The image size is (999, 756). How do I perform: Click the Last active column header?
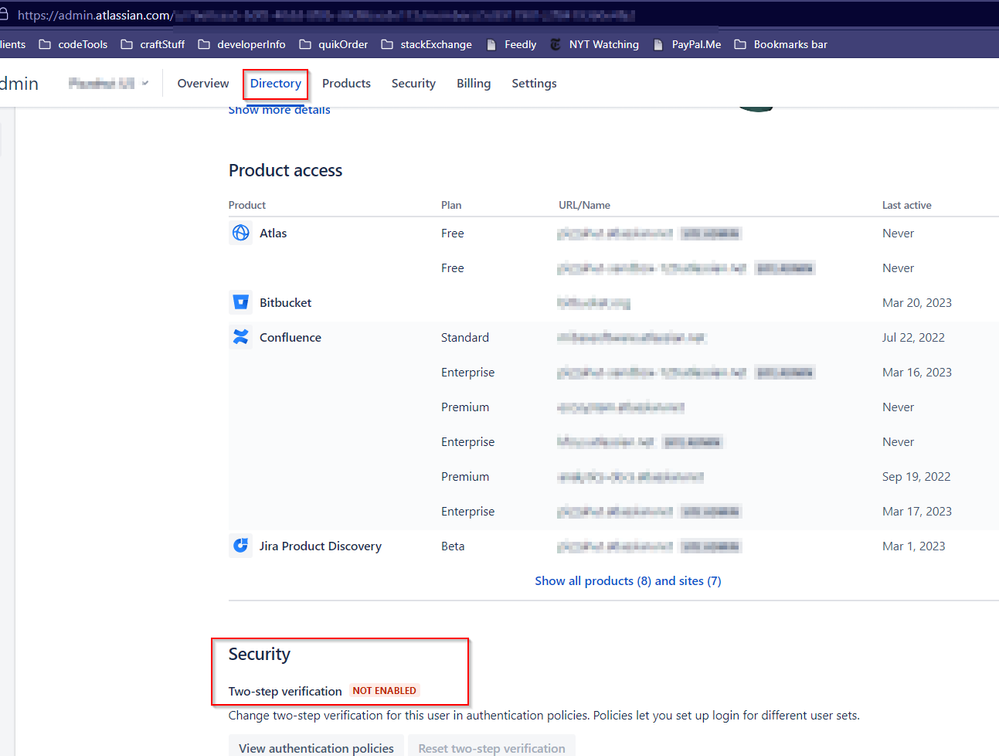(x=907, y=205)
